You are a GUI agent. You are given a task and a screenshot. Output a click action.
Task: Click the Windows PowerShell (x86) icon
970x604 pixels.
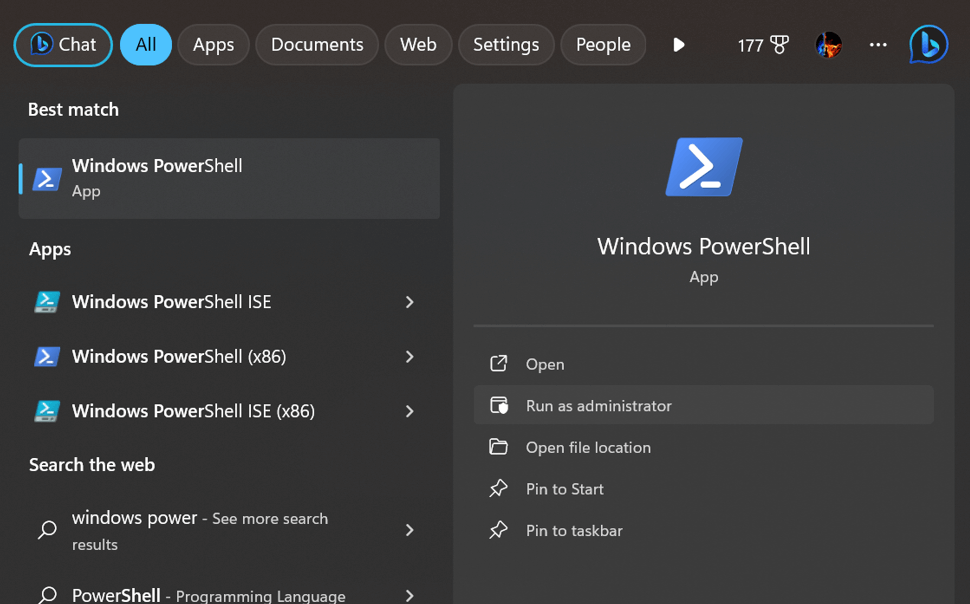(x=47, y=356)
